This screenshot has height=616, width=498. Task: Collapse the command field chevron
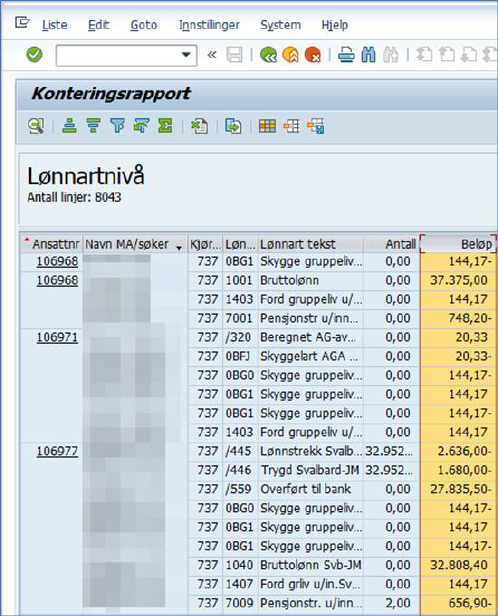pyautogui.click(x=212, y=55)
